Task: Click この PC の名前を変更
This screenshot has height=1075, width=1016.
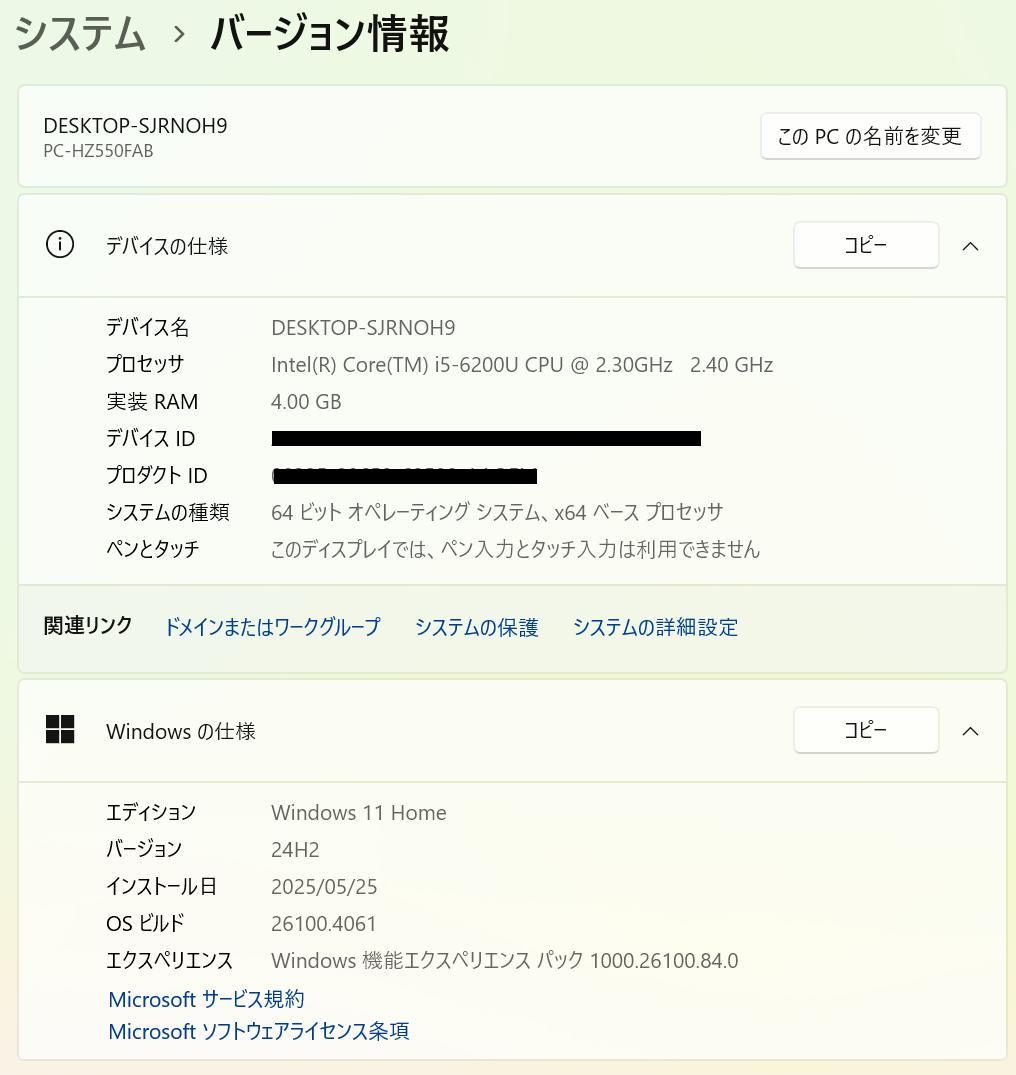Action: (x=869, y=136)
